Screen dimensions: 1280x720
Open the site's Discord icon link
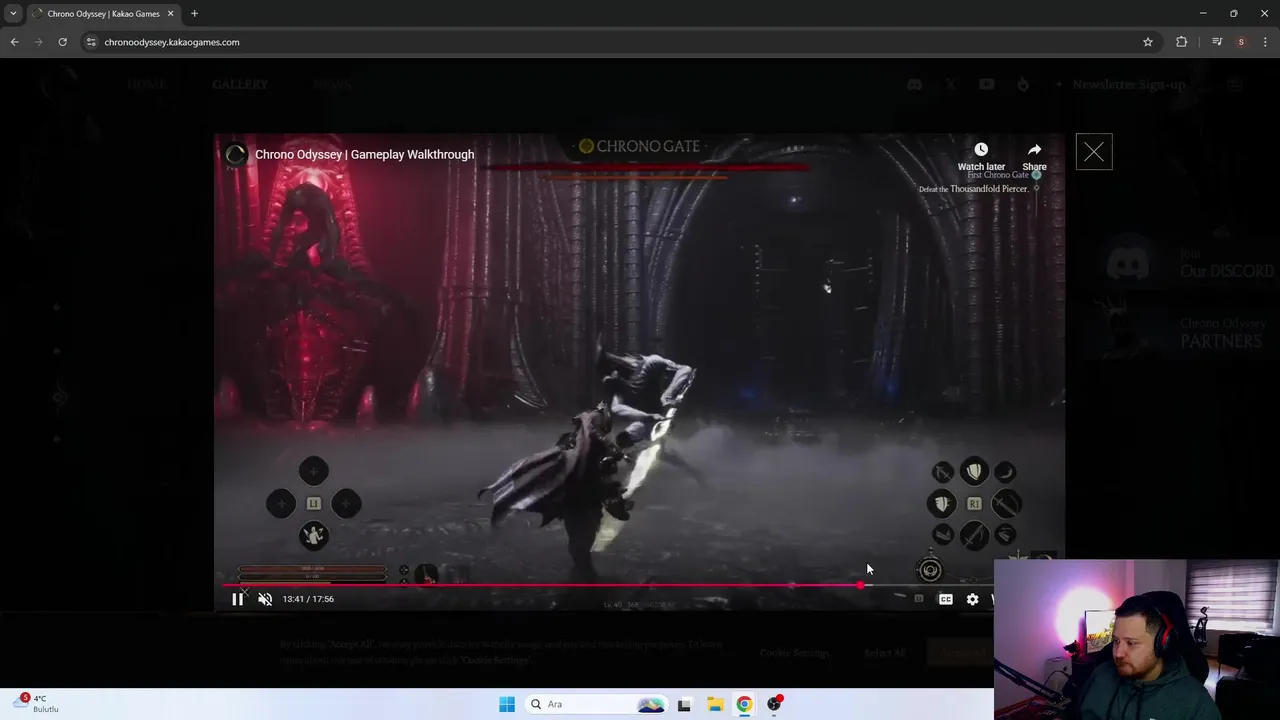[x=914, y=84]
